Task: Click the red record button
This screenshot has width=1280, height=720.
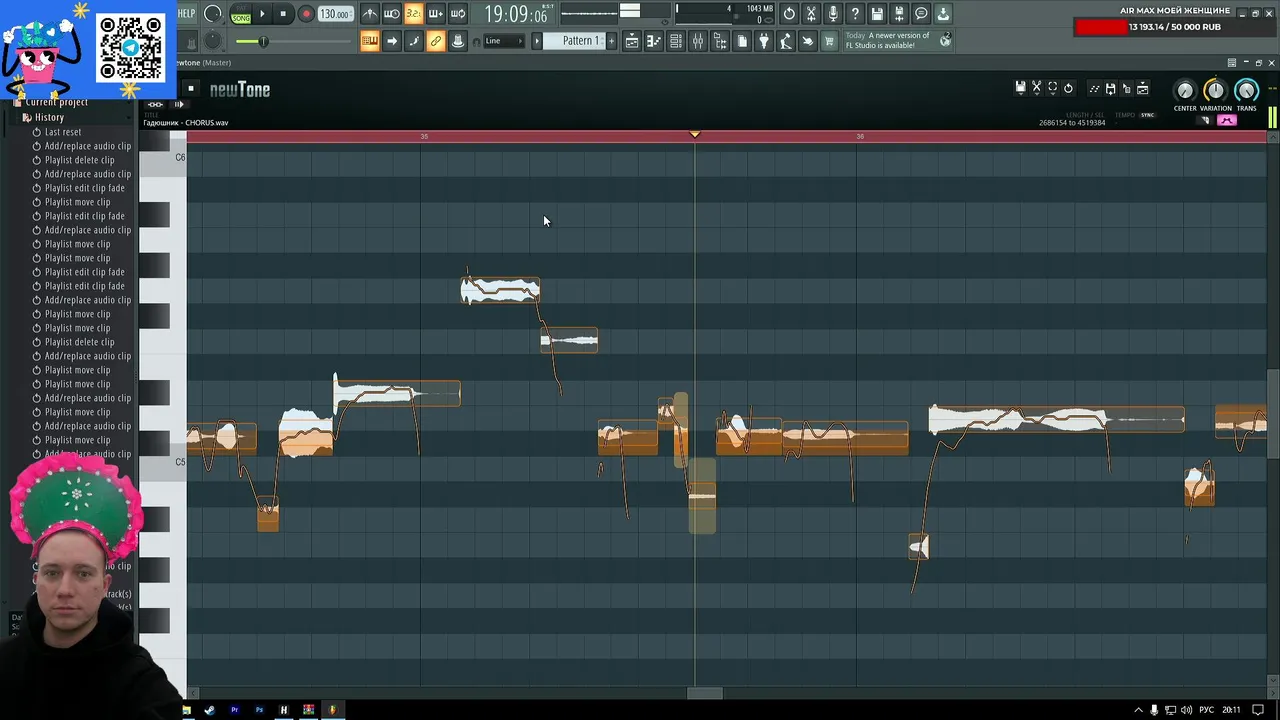Action: point(306,14)
